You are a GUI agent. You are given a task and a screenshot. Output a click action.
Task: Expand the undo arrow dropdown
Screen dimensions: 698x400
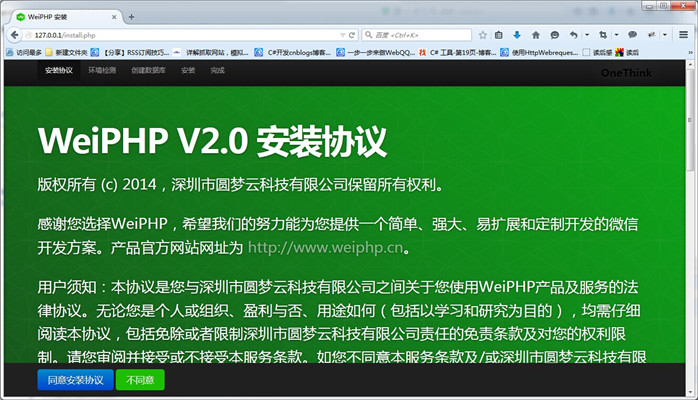(x=587, y=35)
